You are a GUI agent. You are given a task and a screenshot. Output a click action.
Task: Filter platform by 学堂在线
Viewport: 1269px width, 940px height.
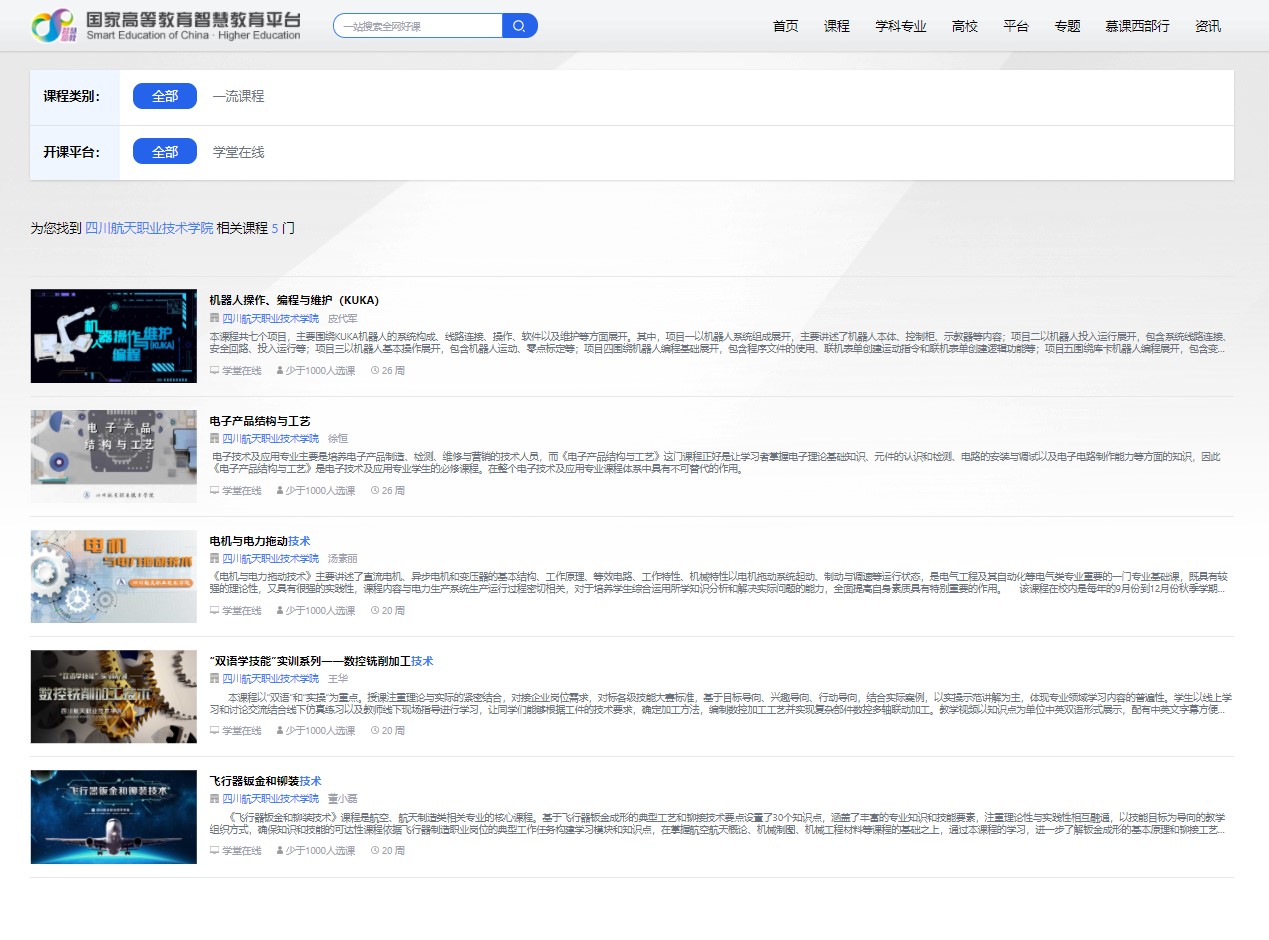(x=238, y=152)
